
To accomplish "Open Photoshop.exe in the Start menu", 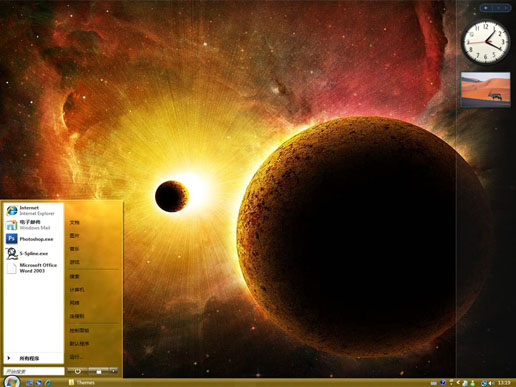I will coord(33,239).
